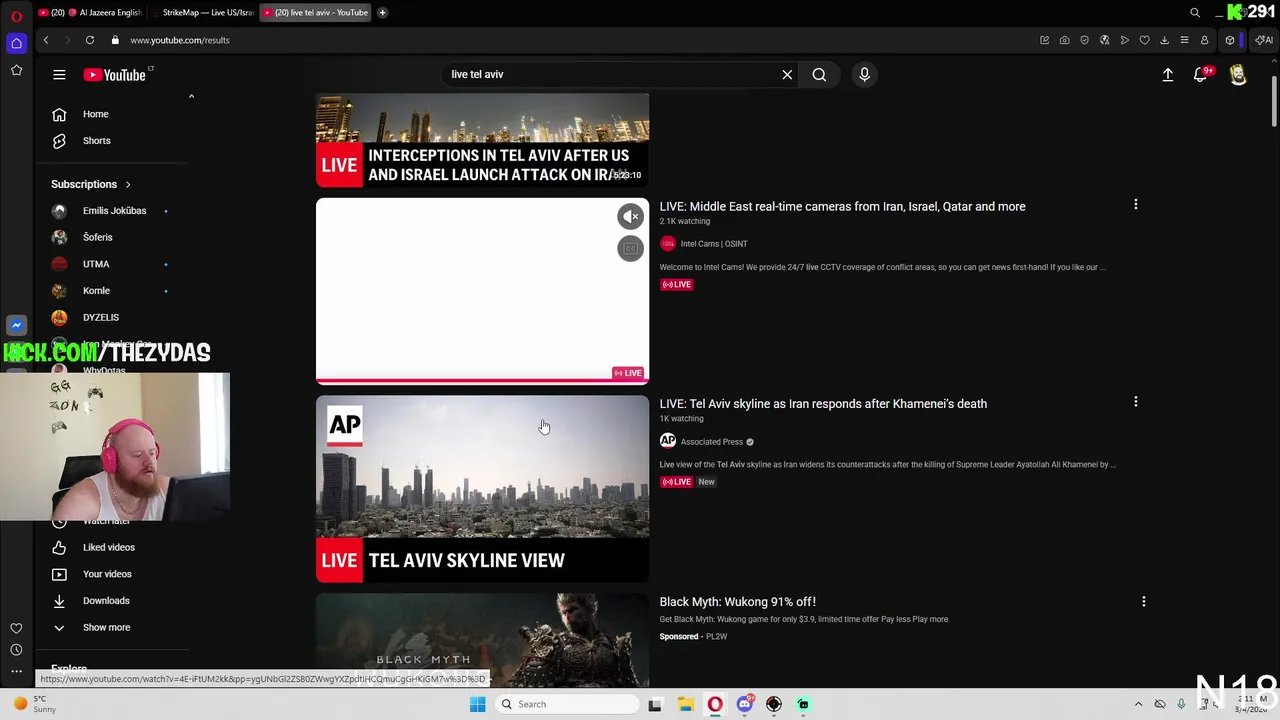This screenshot has width=1280, height=720.
Task: Click the magnifier search button
Action: click(x=819, y=75)
